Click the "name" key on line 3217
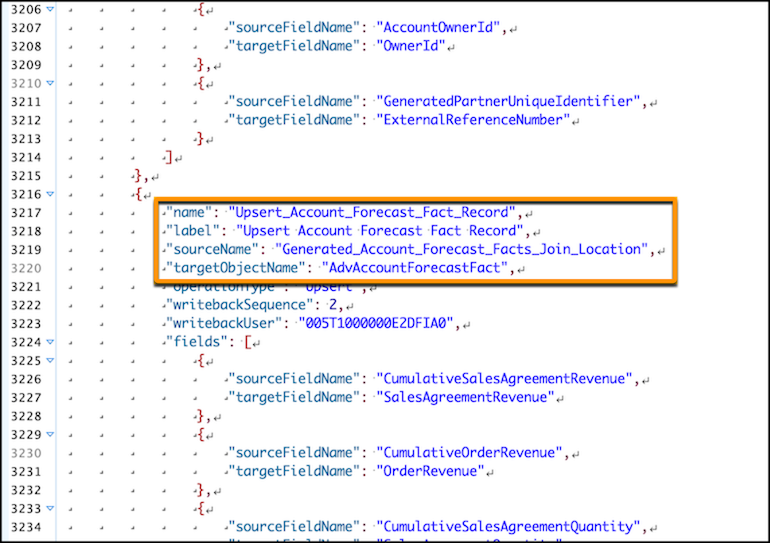 coord(189,213)
